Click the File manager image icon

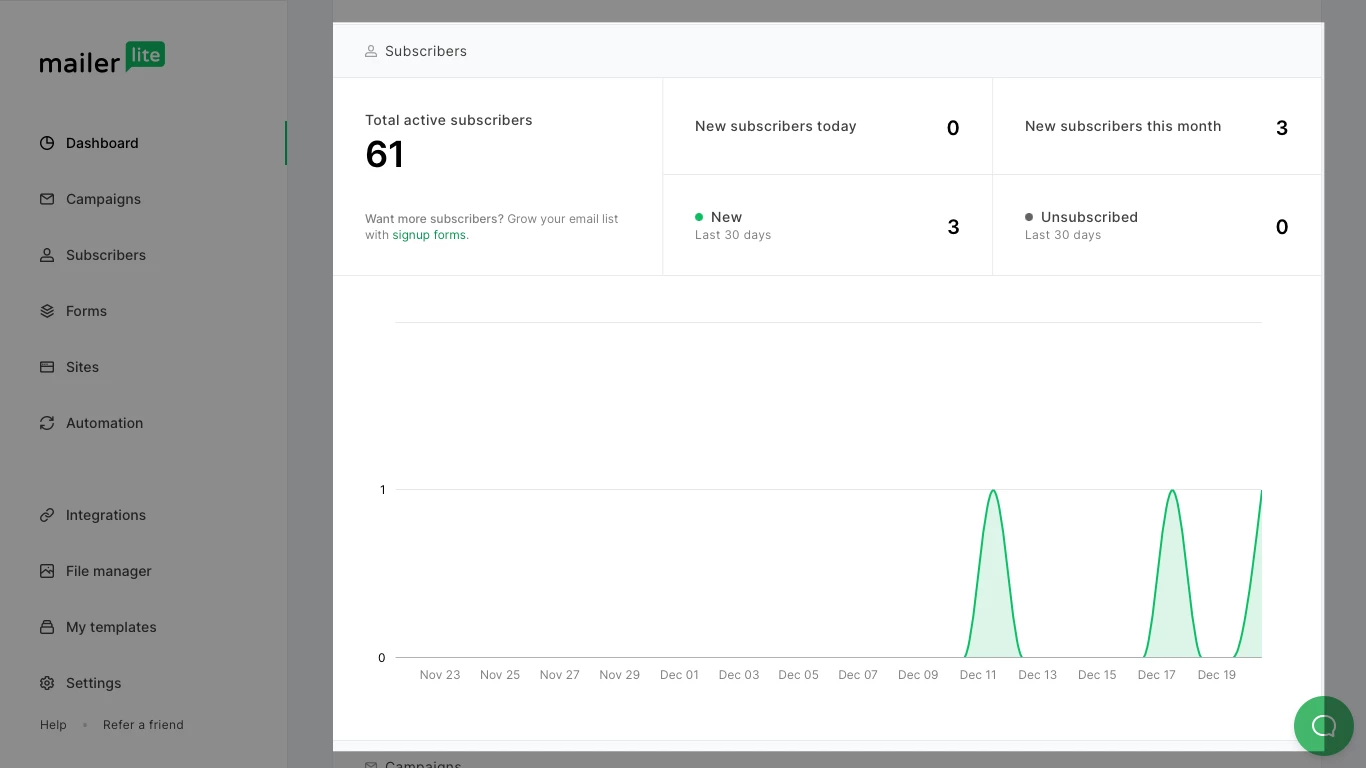(47, 571)
